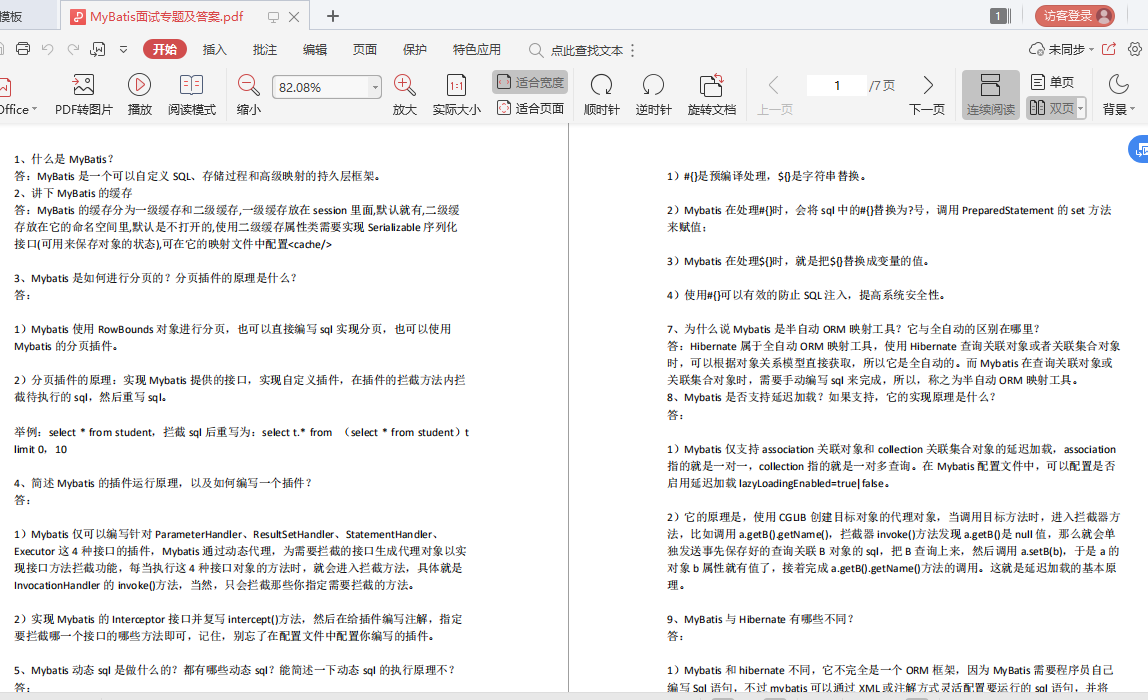This screenshot has width=1148, height=700.
Task: Click the 未同步 cloud icon
Action: [x=1037, y=49]
